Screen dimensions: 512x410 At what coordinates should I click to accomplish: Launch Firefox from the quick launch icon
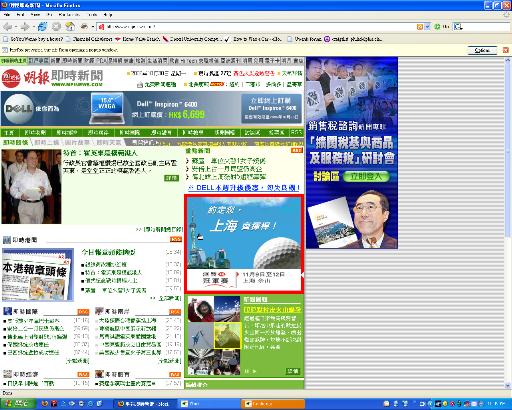(x=44, y=404)
